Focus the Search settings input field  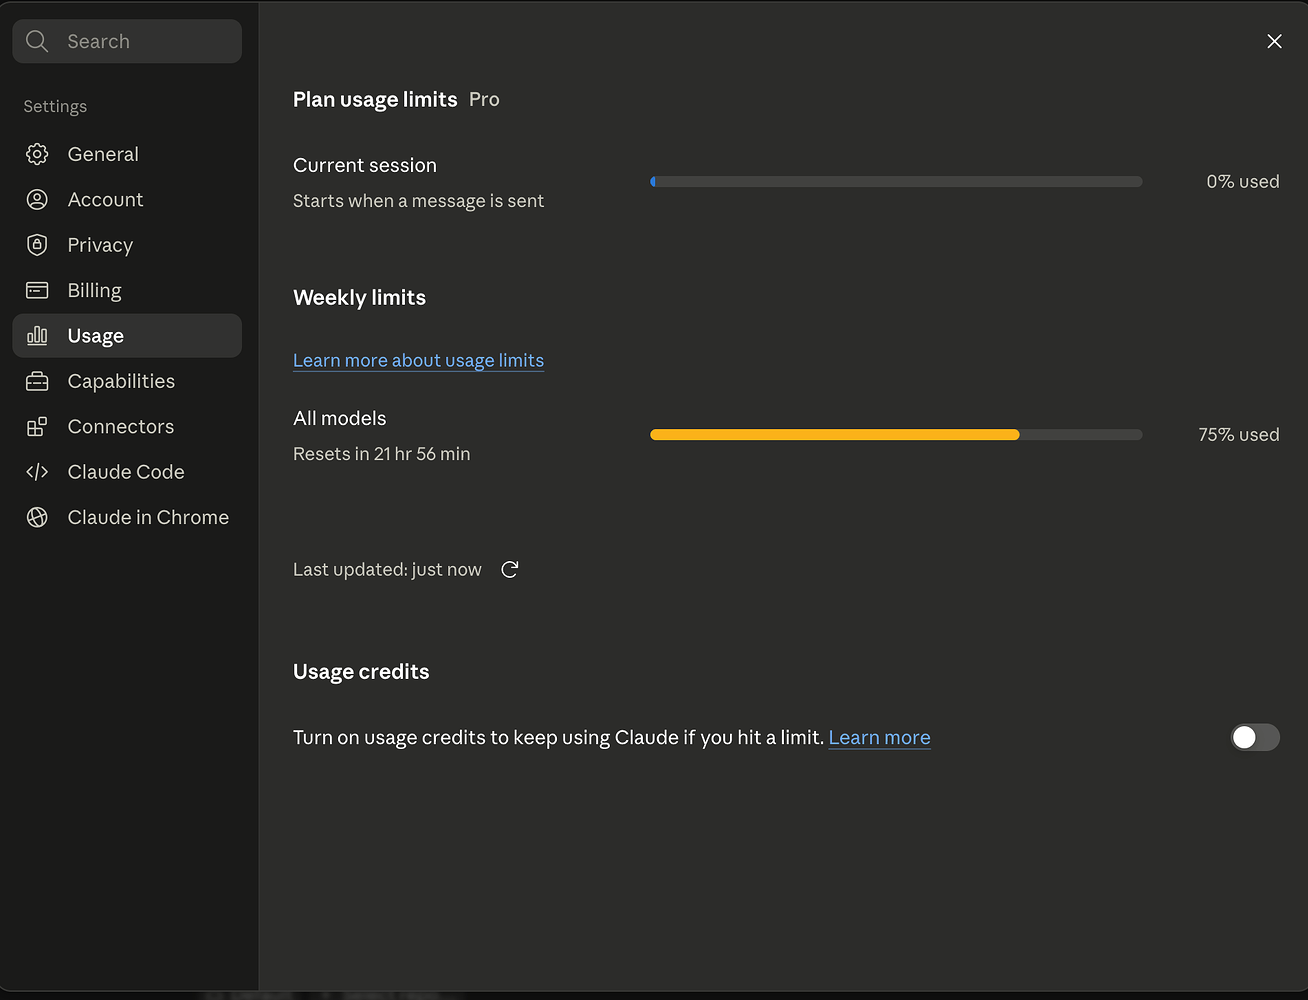(127, 41)
